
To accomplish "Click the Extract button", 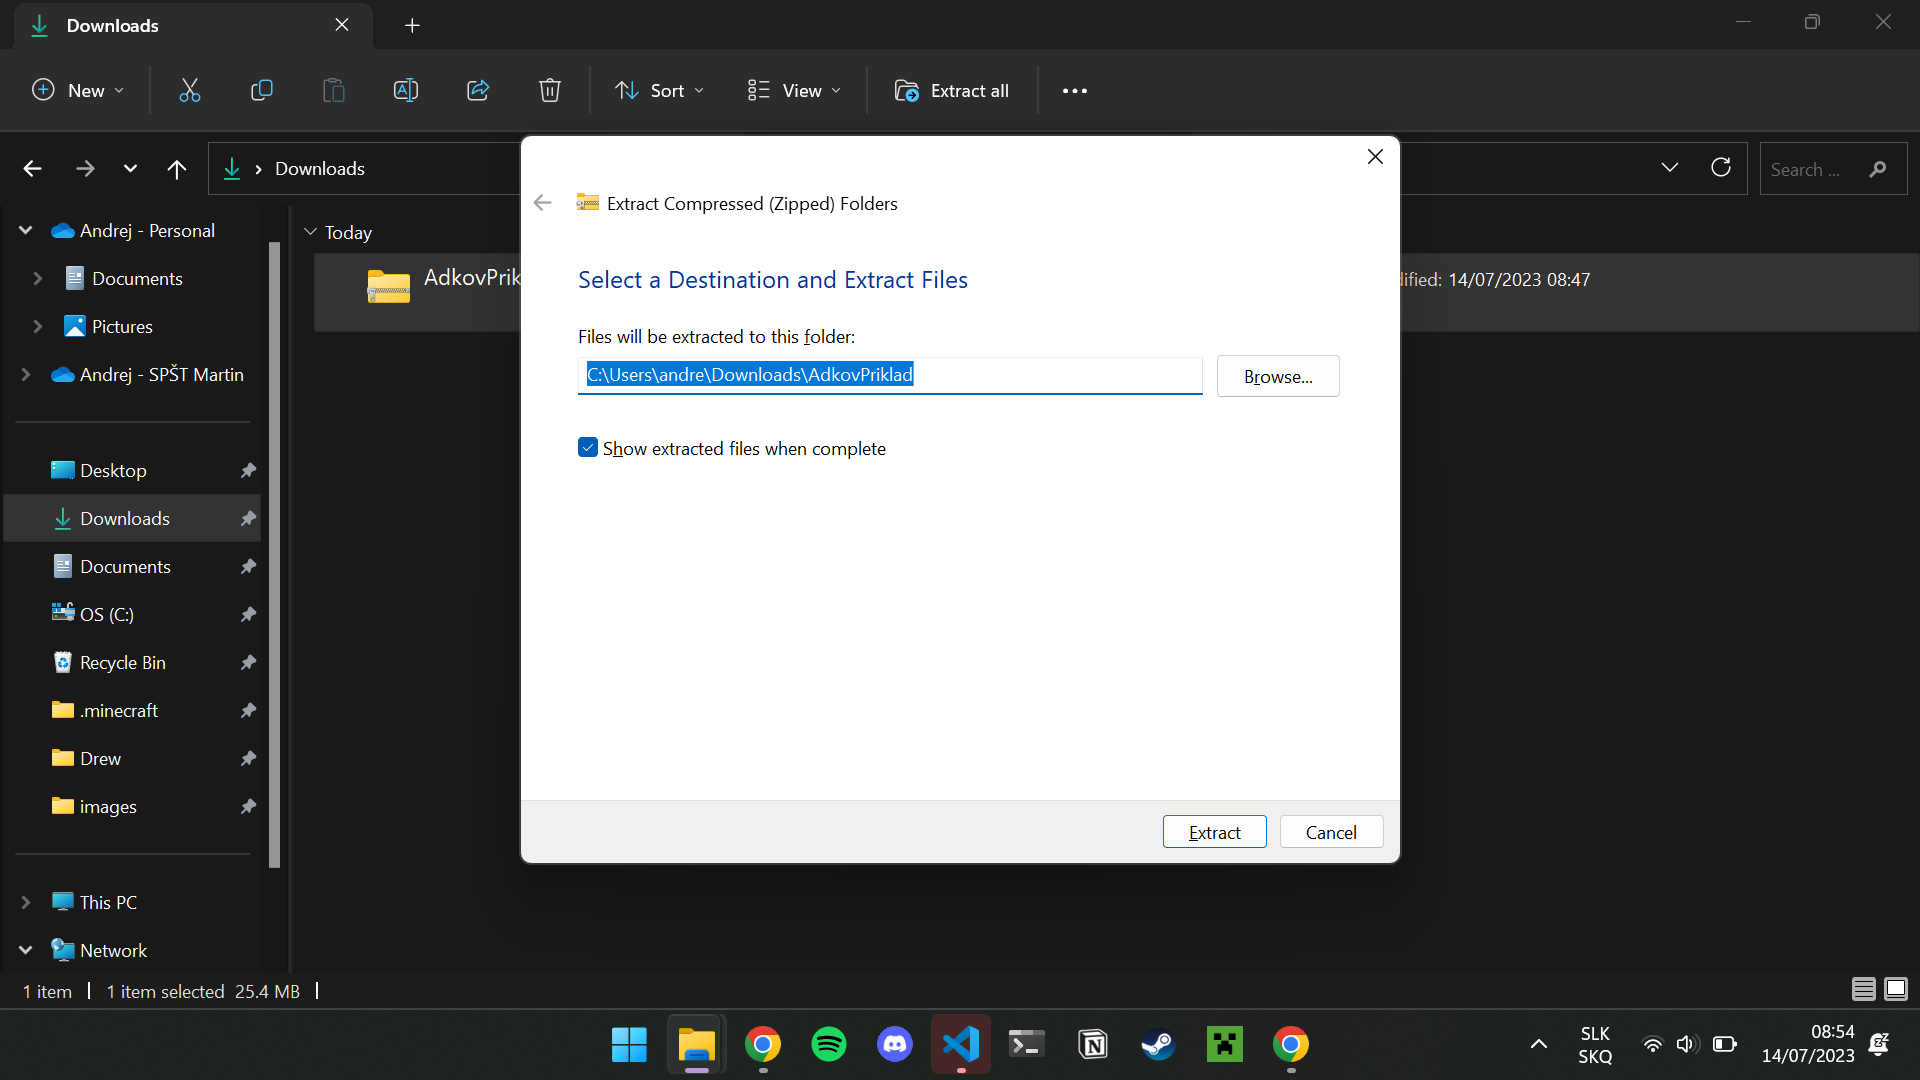I will pyautogui.click(x=1214, y=832).
